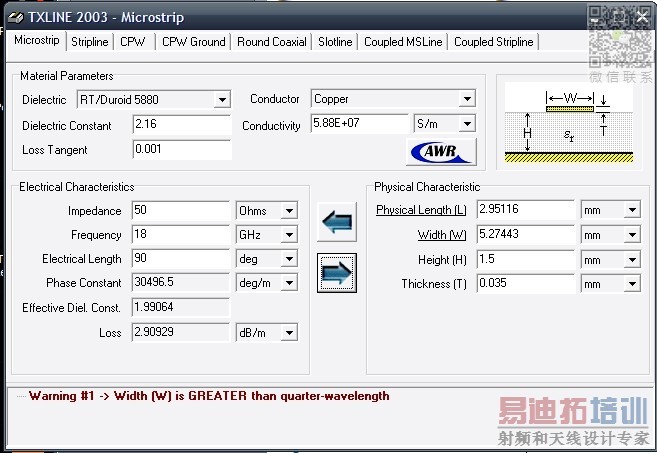Click the Conductivity field 5.88E+07
Viewport: 657px width, 453px height.
[x=360, y=123]
